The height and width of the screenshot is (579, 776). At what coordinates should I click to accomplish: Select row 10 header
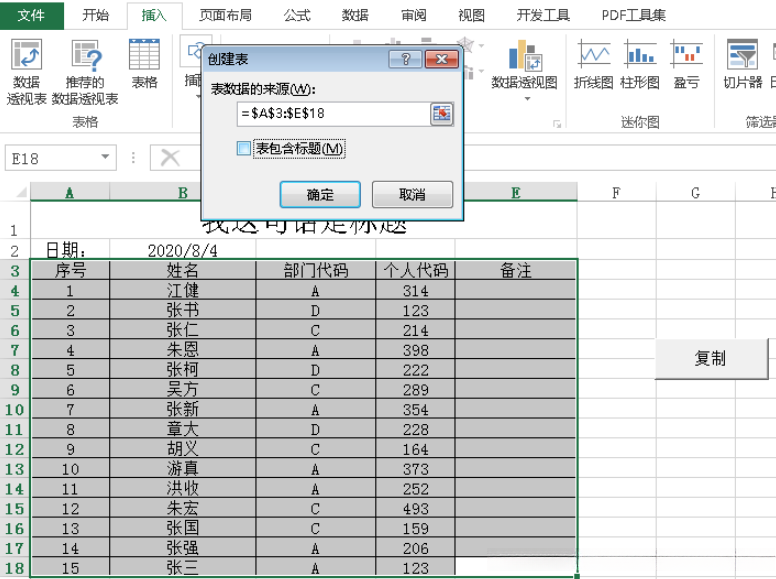[15, 409]
